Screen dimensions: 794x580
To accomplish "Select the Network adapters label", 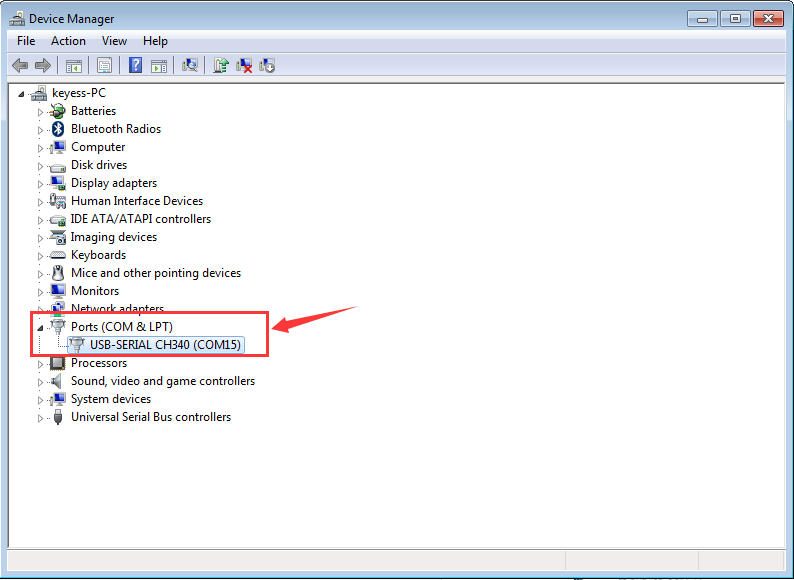I will point(117,308).
